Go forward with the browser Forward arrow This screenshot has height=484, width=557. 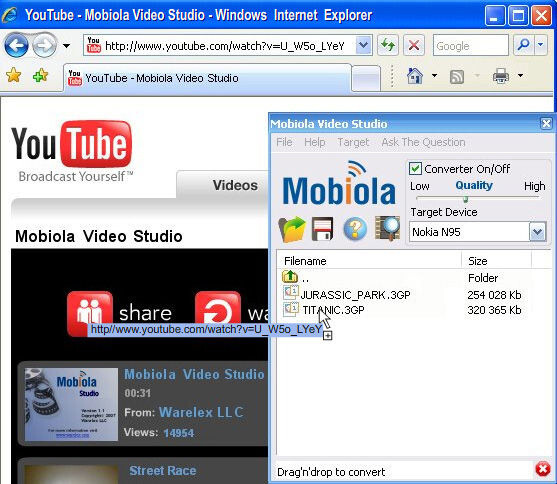[x=44, y=45]
